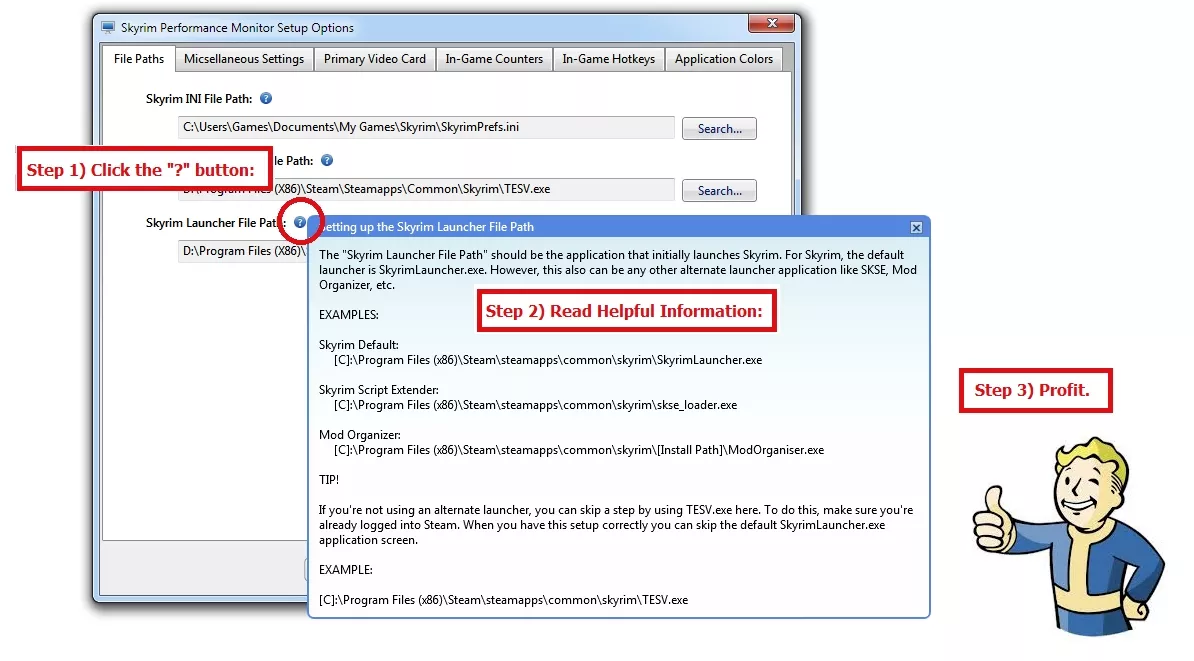
Task: Click the 'Mod Organizer:' heading
Action: point(359,435)
